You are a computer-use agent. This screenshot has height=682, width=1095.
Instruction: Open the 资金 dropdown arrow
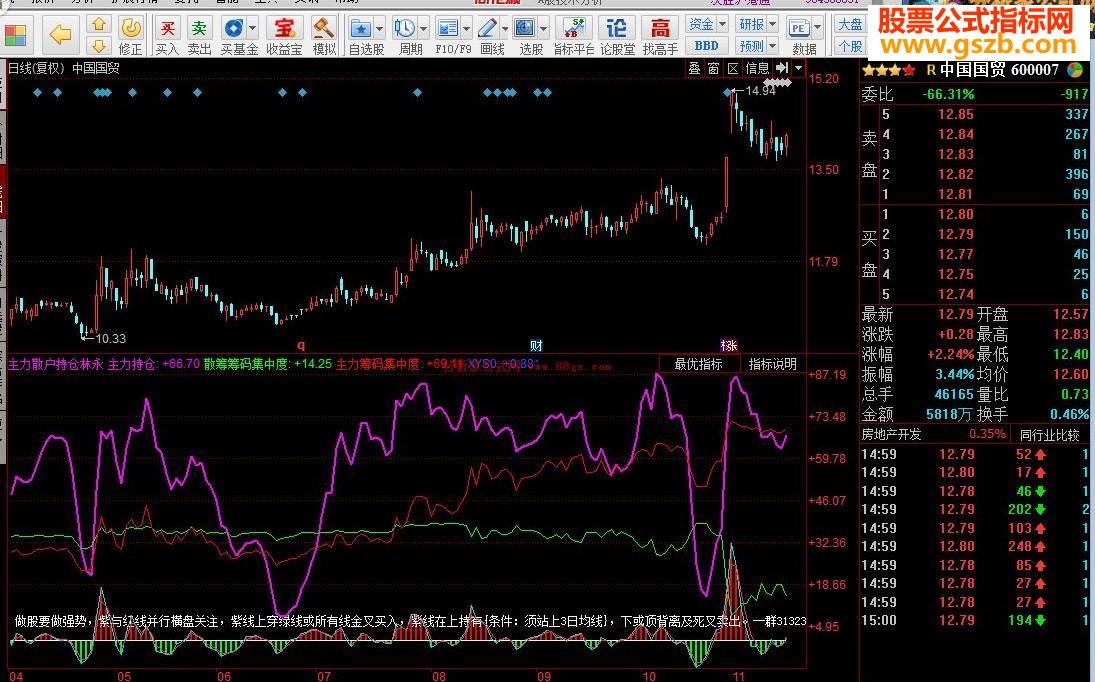(x=722, y=24)
